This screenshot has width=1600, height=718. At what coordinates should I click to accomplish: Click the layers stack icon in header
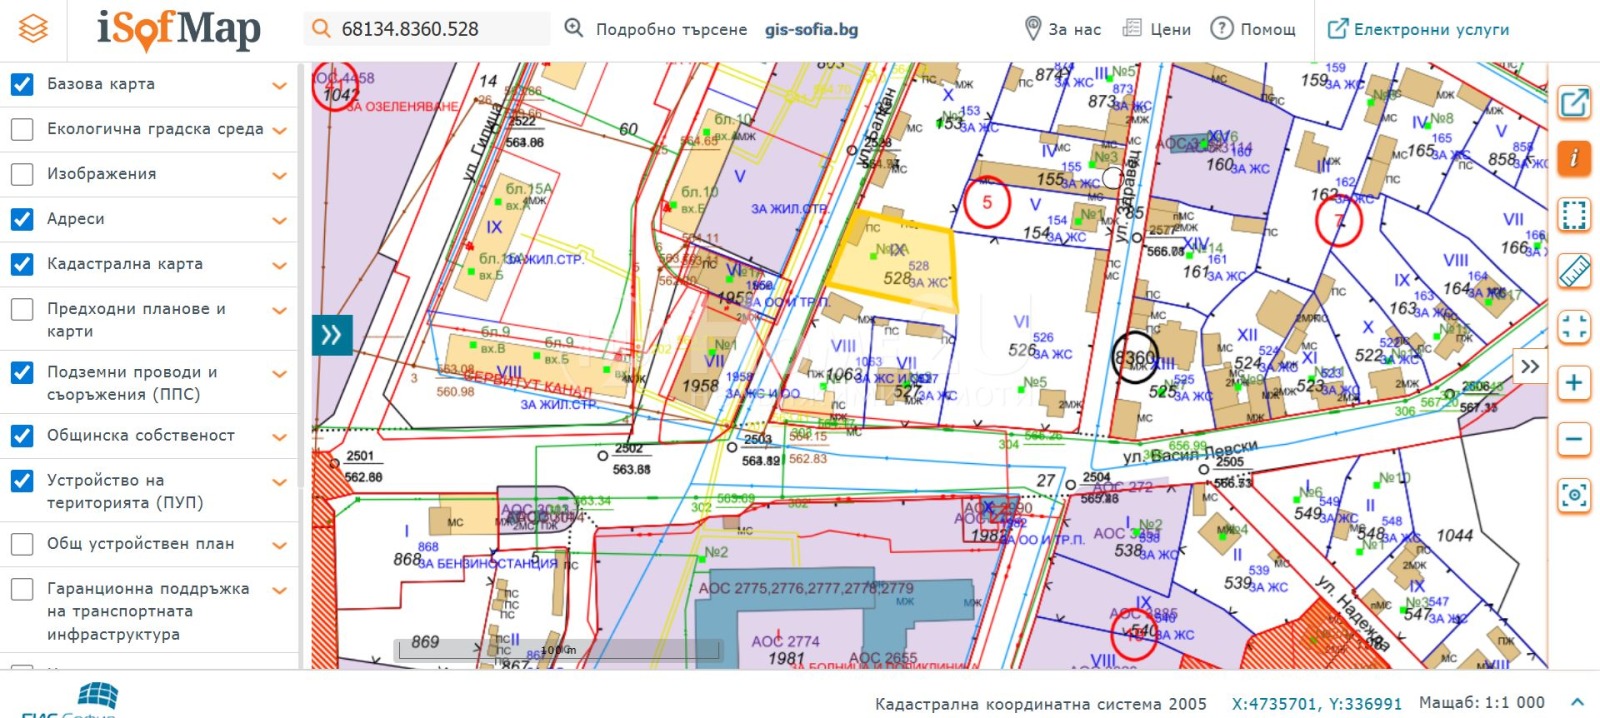[x=33, y=29]
